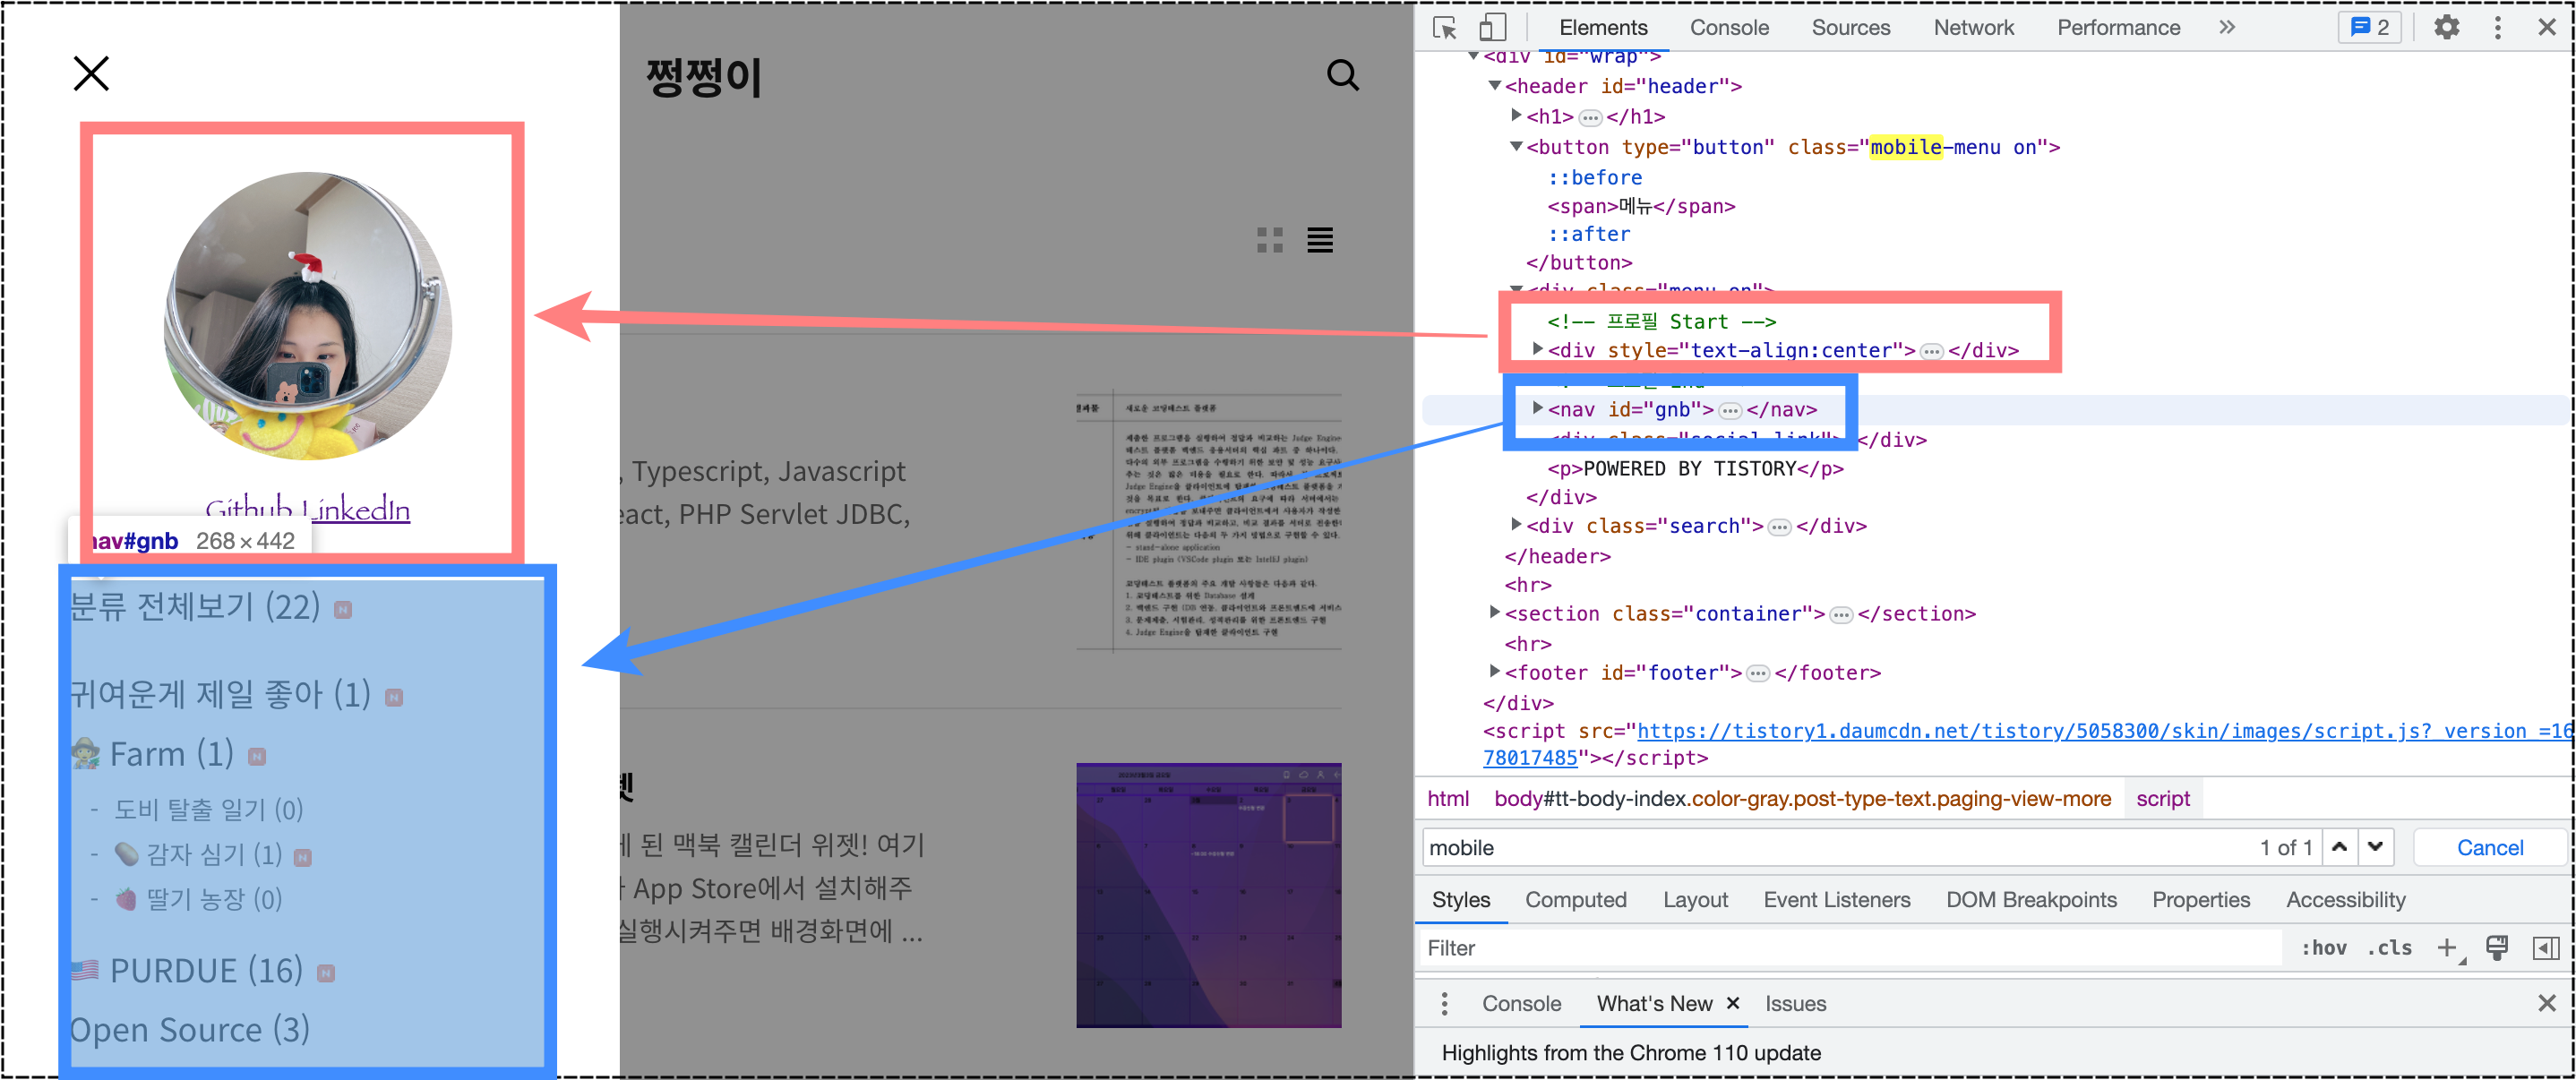Show more DevTools tabs chevron
Image resolution: width=2576 pixels, height=1080 pixels.
pyautogui.click(x=2226, y=27)
